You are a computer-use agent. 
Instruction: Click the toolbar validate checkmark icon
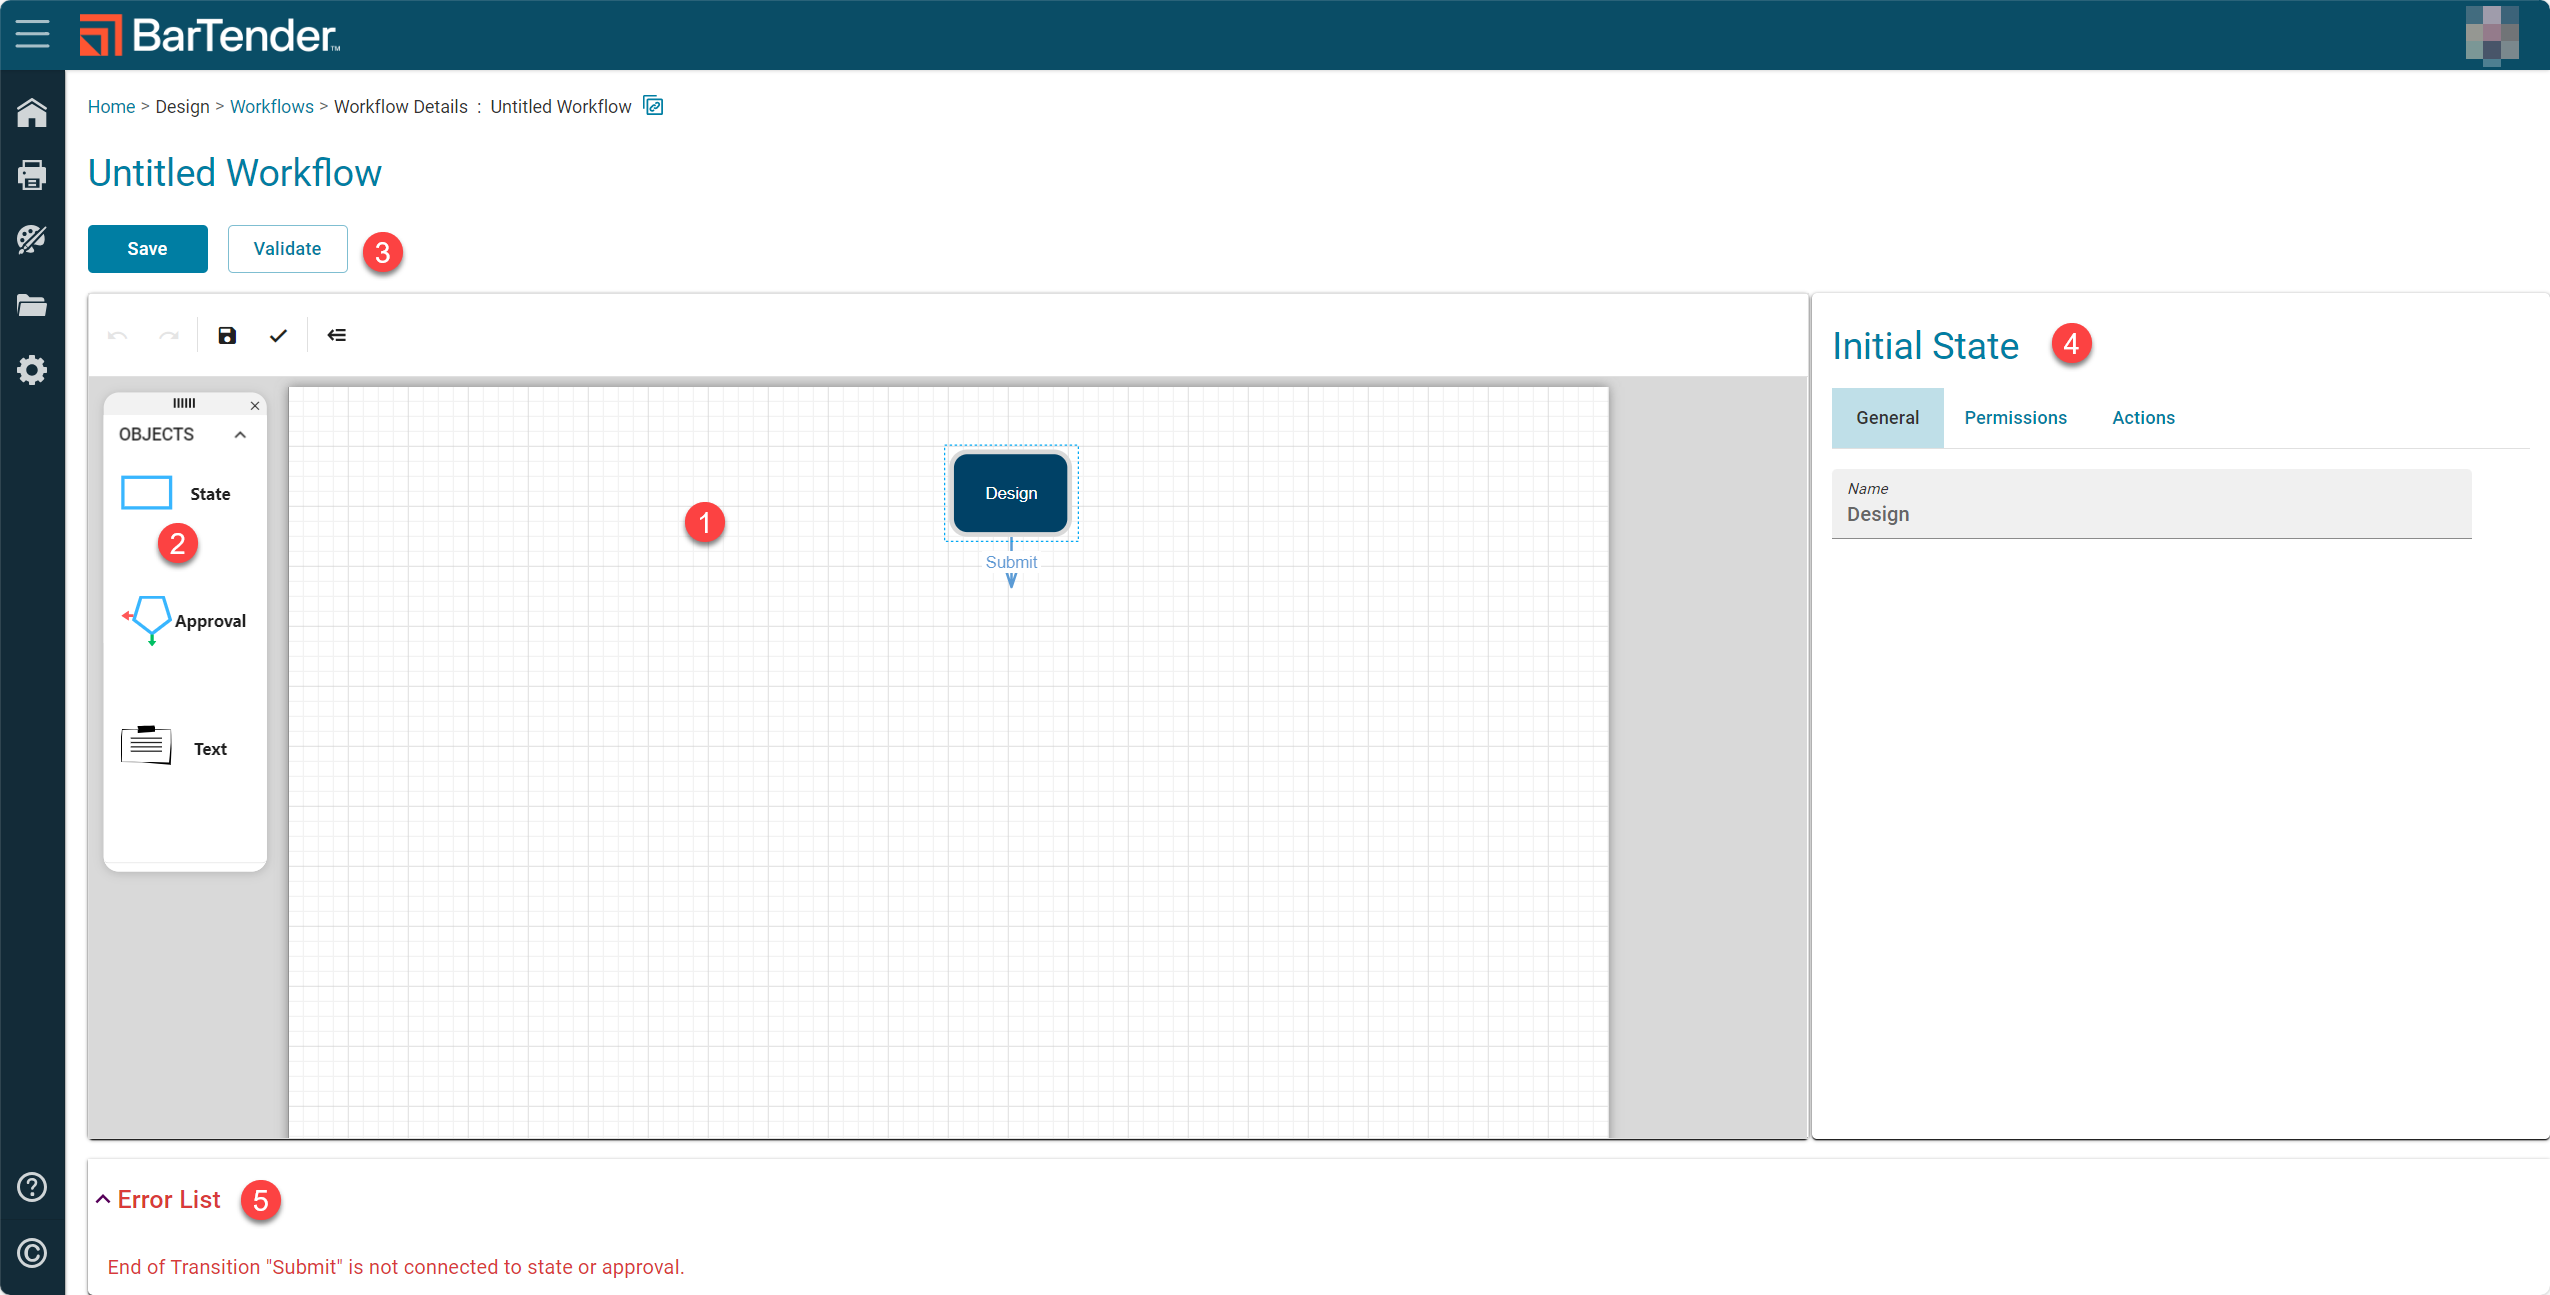point(278,335)
